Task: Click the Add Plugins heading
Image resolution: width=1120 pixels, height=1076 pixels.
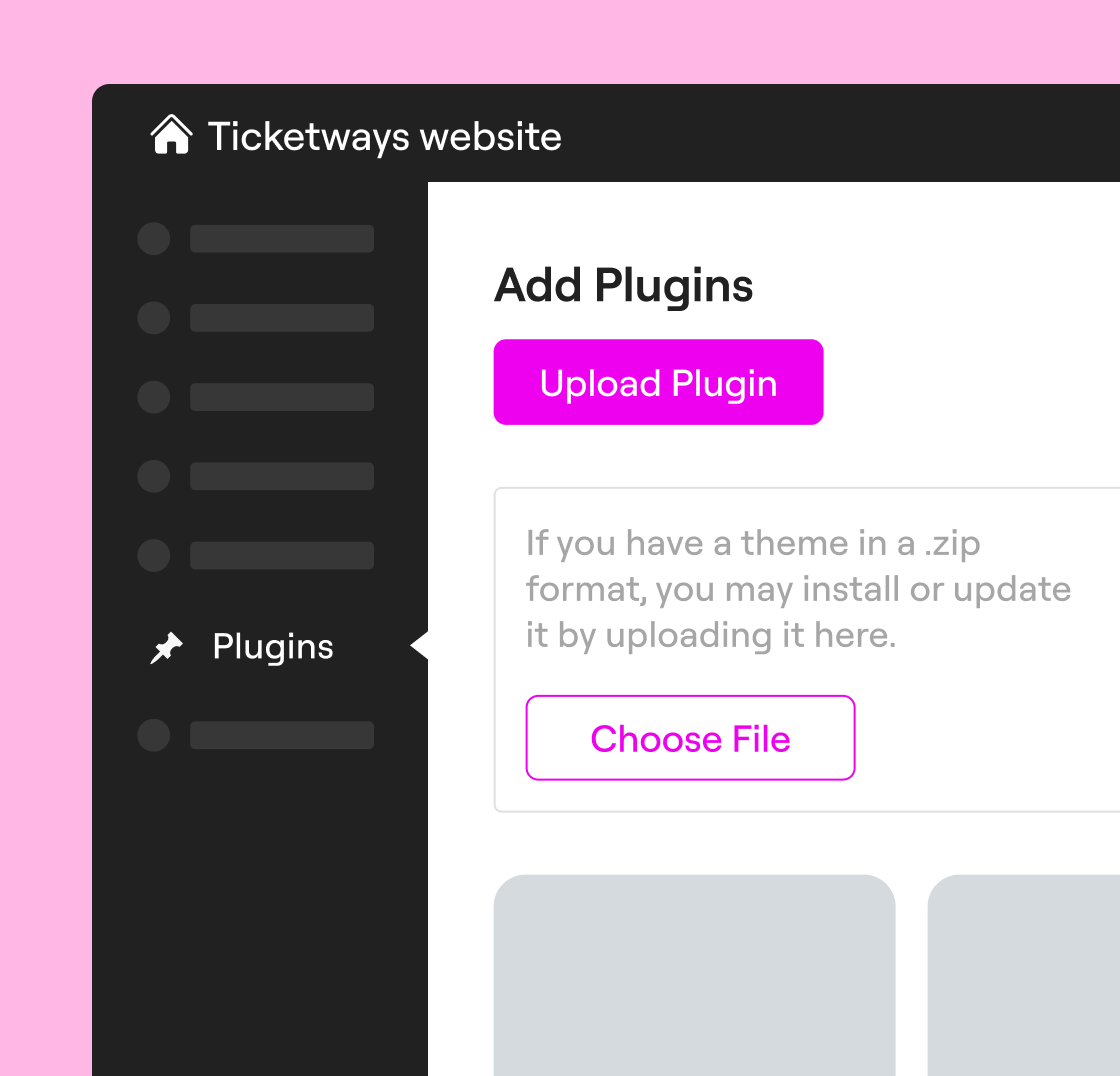Action: pyautogui.click(x=623, y=285)
